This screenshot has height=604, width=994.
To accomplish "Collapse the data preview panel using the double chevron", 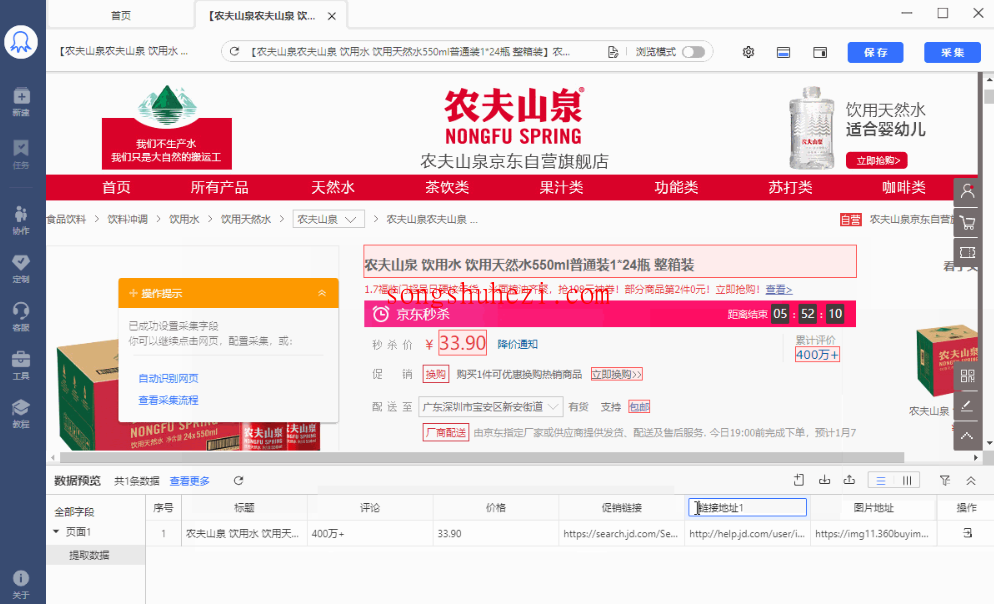I will (971, 480).
